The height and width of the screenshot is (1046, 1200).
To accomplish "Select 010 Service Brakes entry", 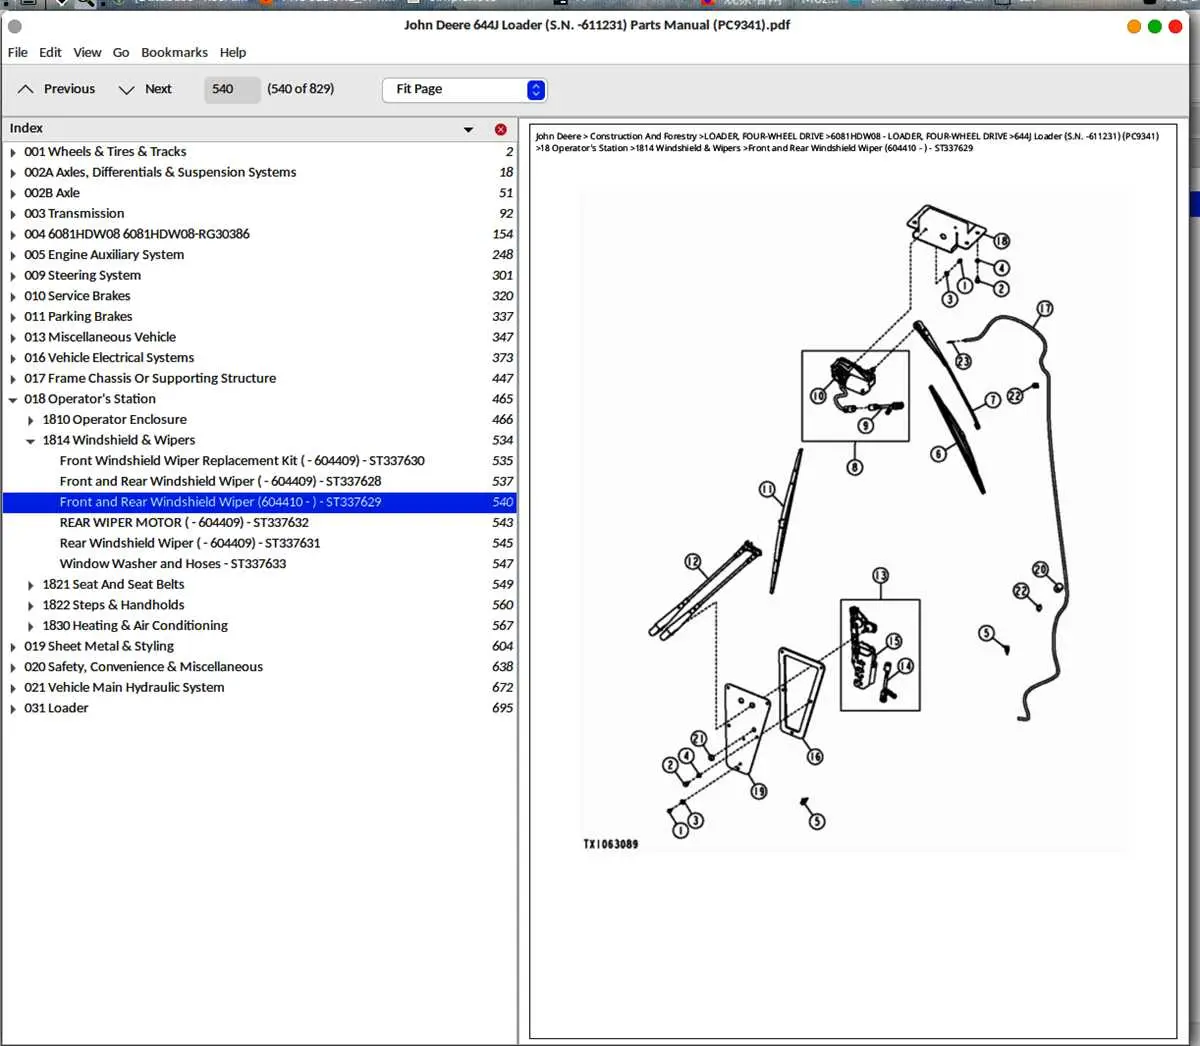I will 77,296.
